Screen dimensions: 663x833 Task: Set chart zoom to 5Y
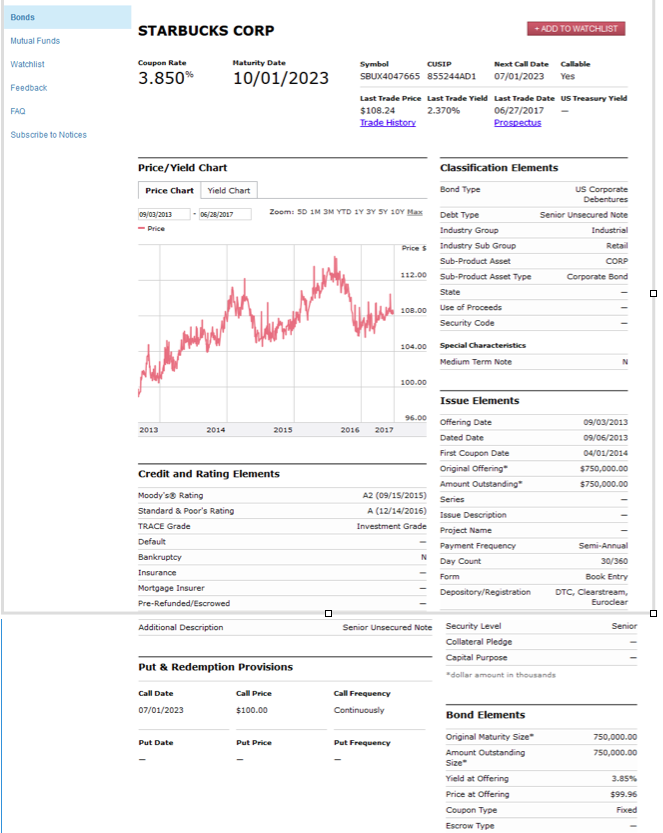coord(383,212)
